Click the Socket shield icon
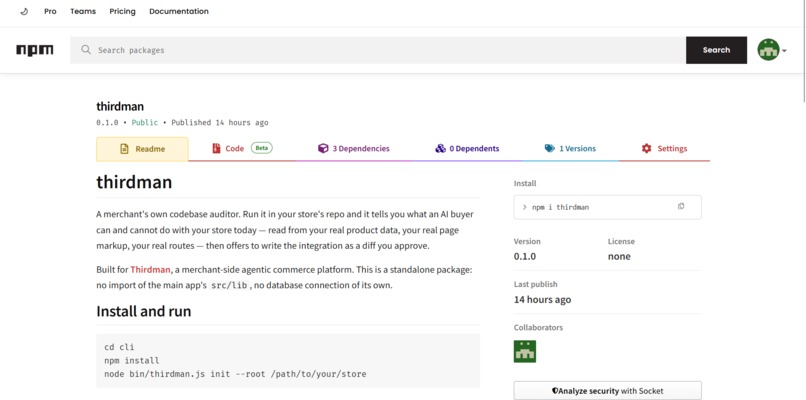 [555, 391]
